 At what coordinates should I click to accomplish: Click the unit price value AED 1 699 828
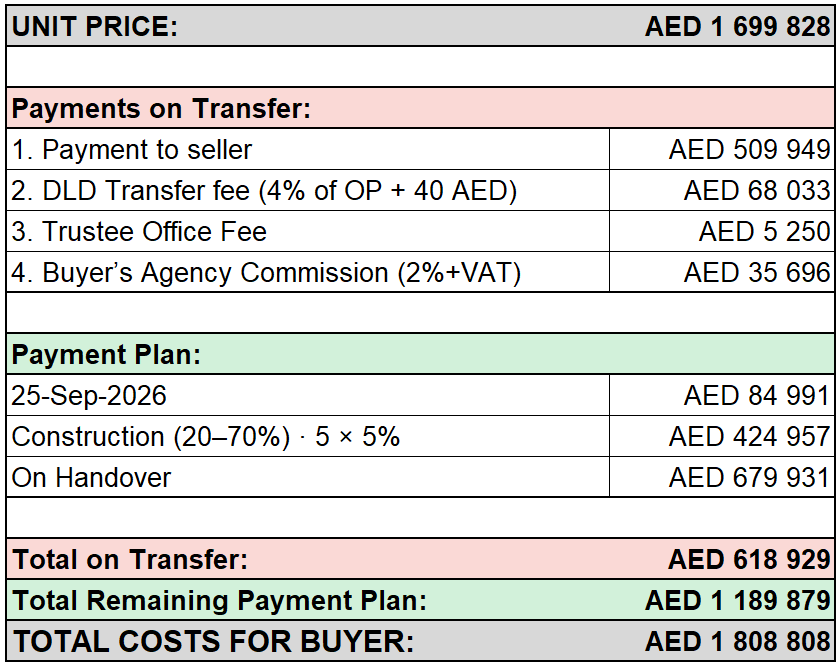(737, 26)
